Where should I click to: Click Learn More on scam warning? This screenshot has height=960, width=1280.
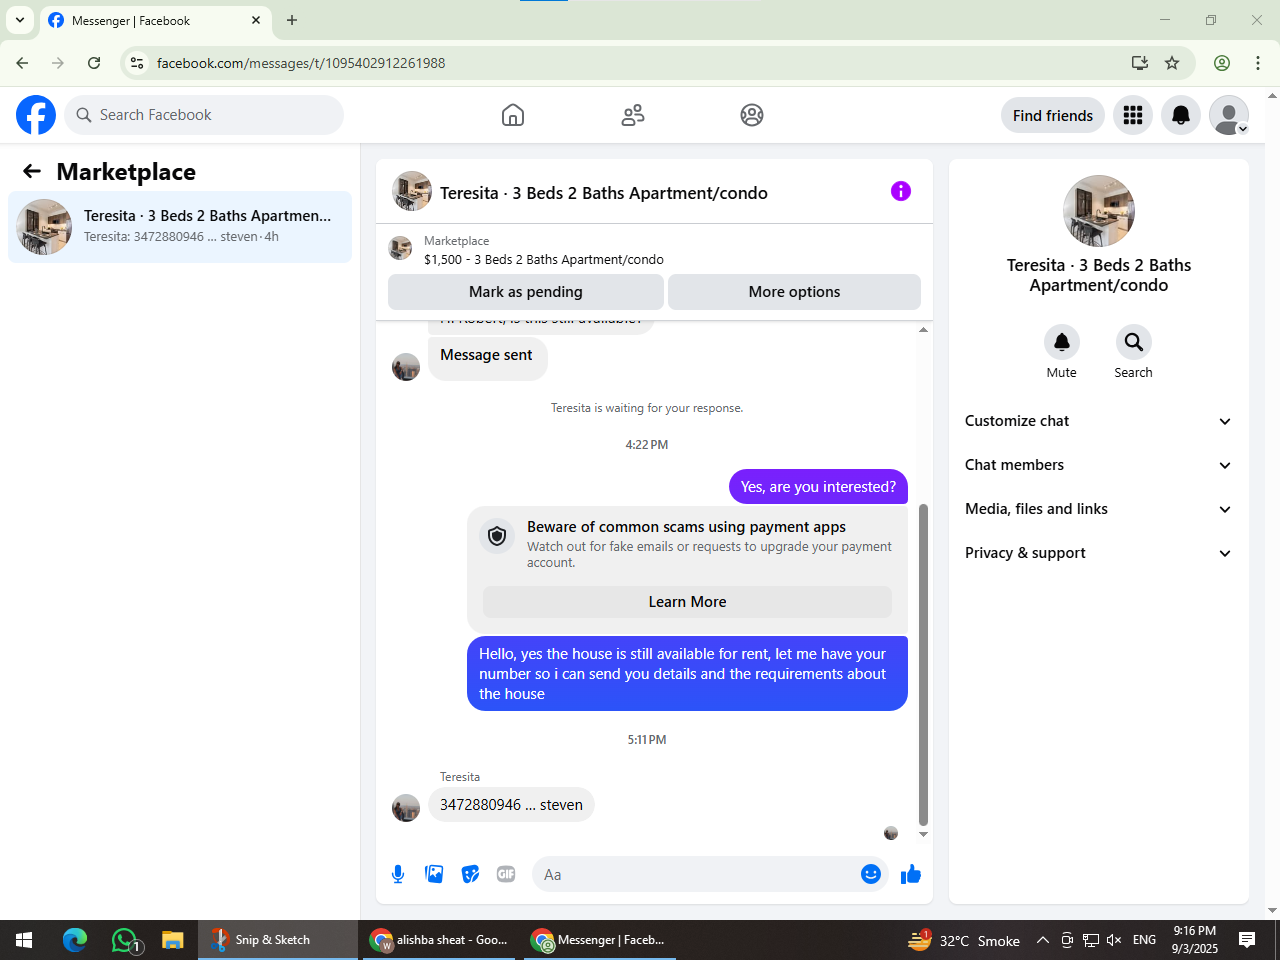tap(687, 602)
